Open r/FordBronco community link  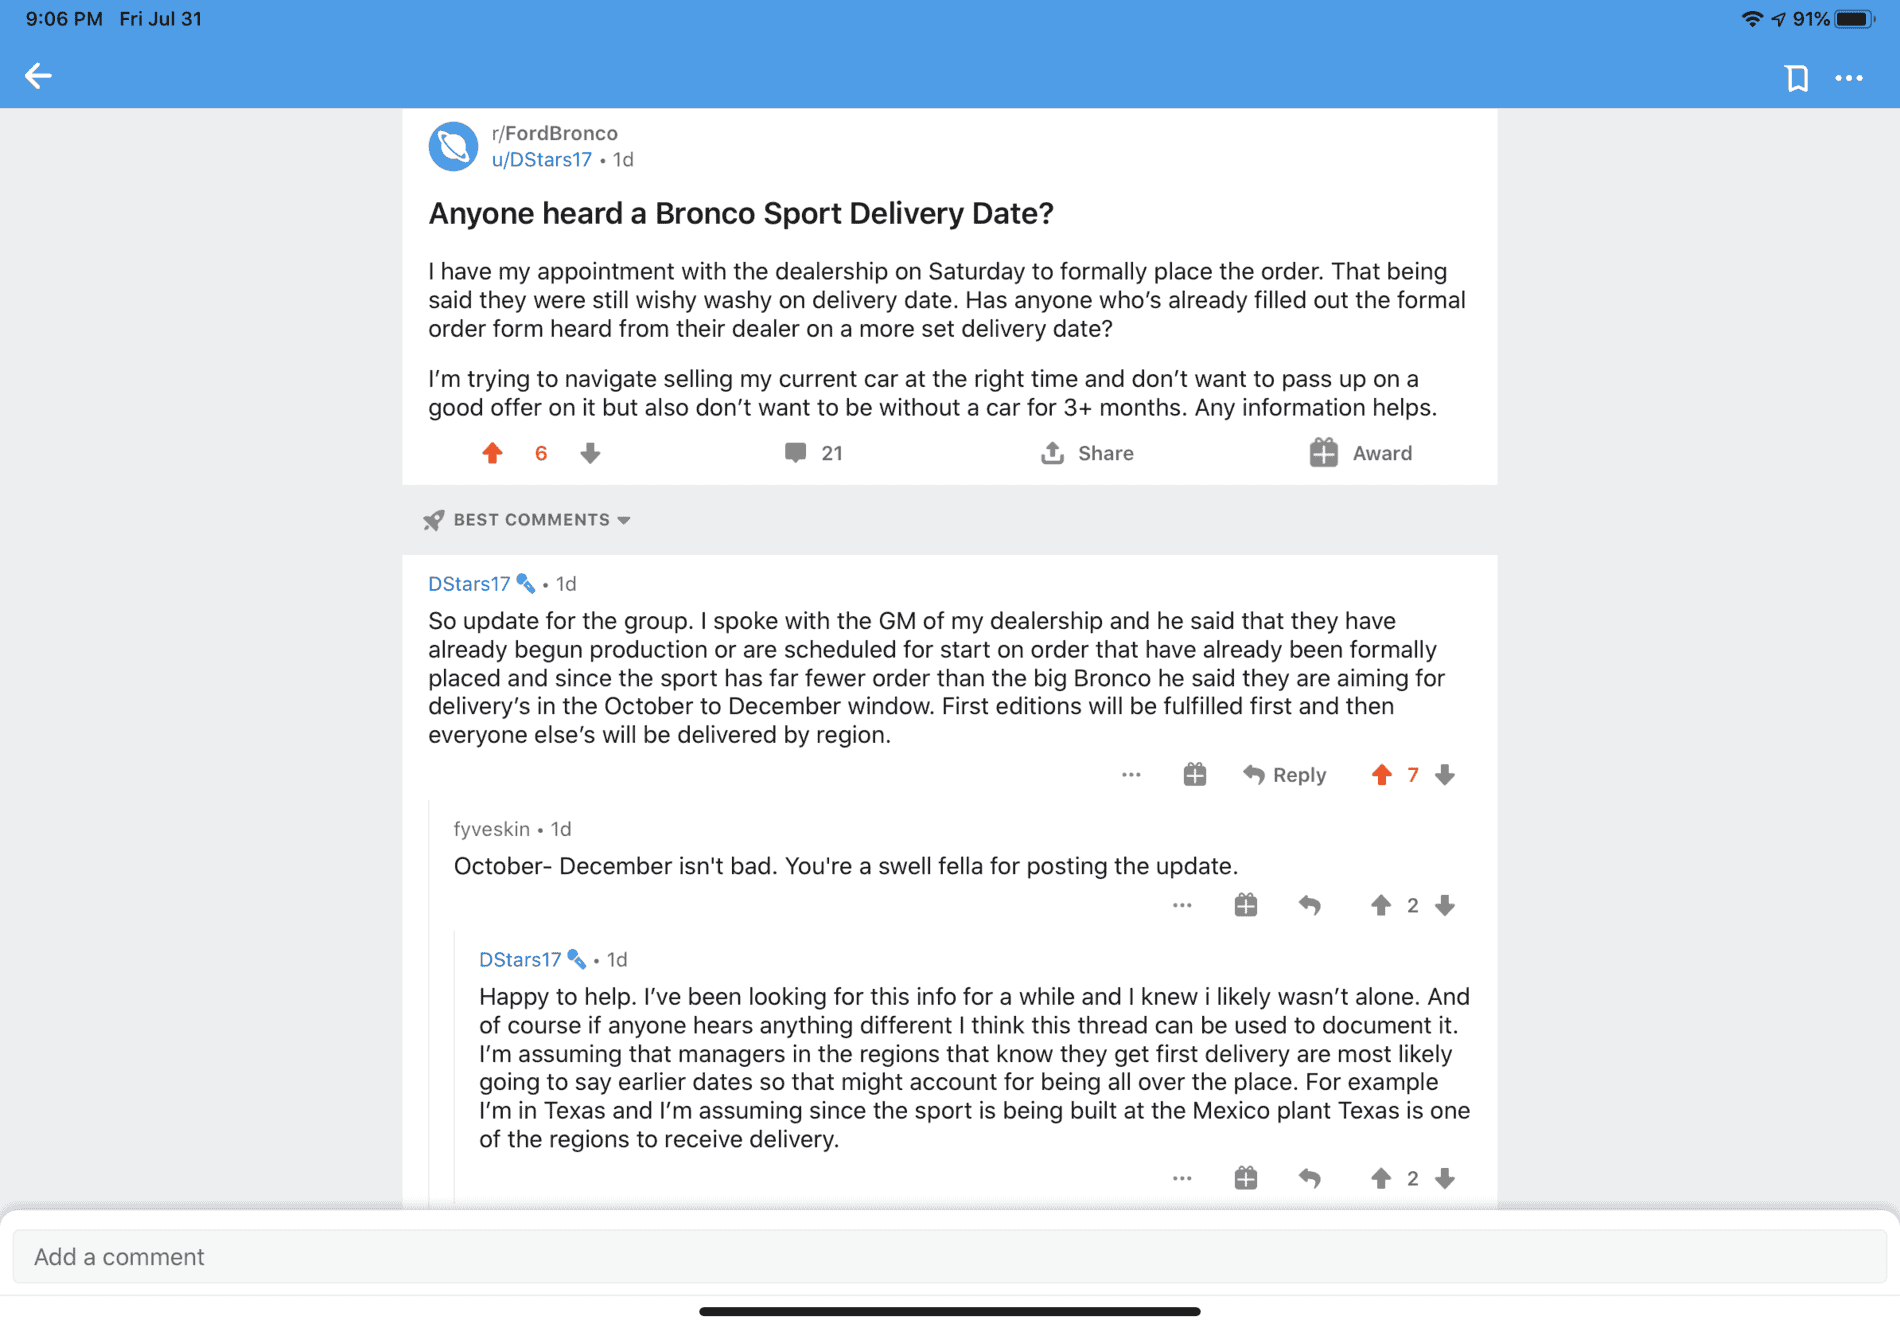point(555,133)
